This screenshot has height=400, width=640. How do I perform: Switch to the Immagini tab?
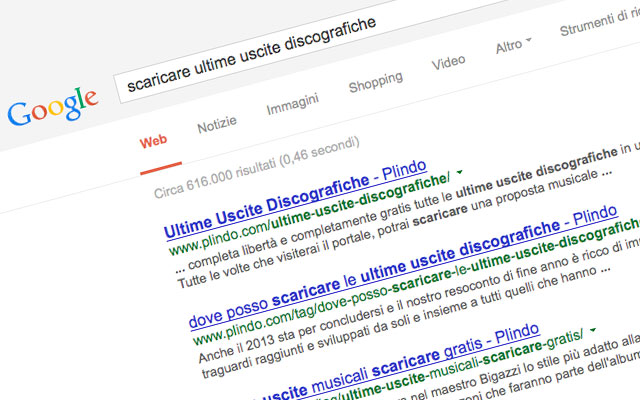tap(292, 104)
